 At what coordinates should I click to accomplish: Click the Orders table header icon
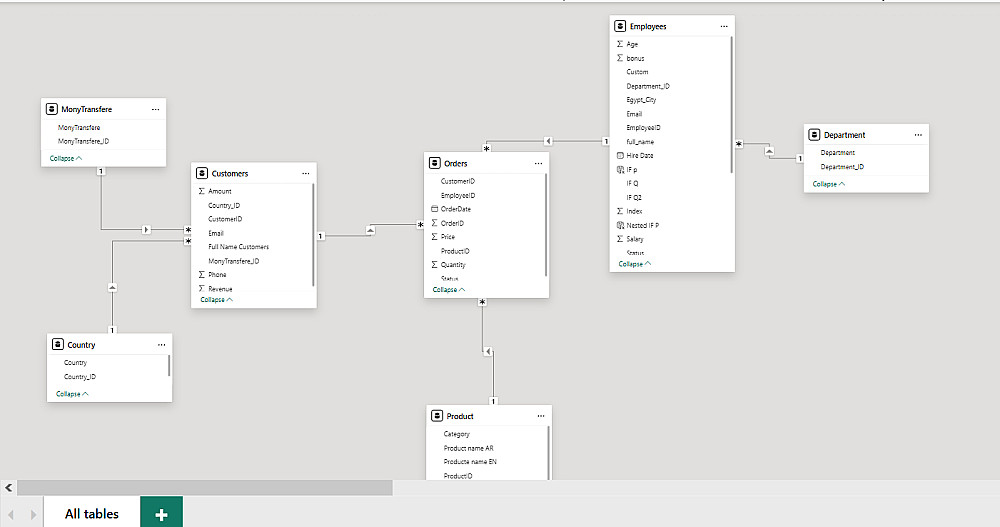pos(435,163)
